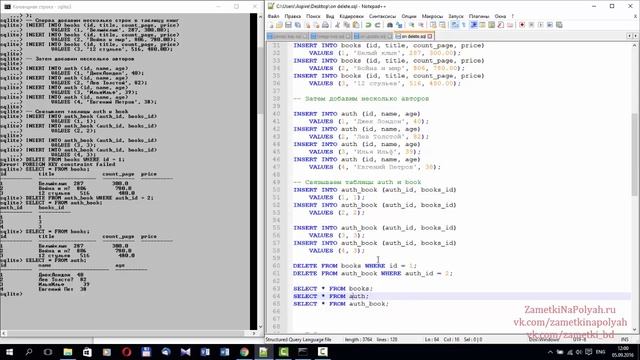Play back the recorded macro icon
The image size is (640, 360).
pyautogui.click(x=540, y=25)
